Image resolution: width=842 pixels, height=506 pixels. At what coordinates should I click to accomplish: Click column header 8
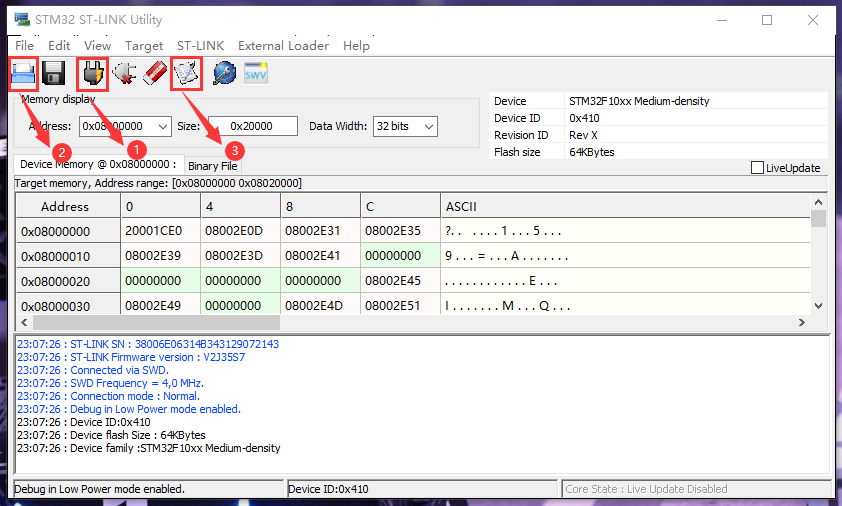click(321, 206)
